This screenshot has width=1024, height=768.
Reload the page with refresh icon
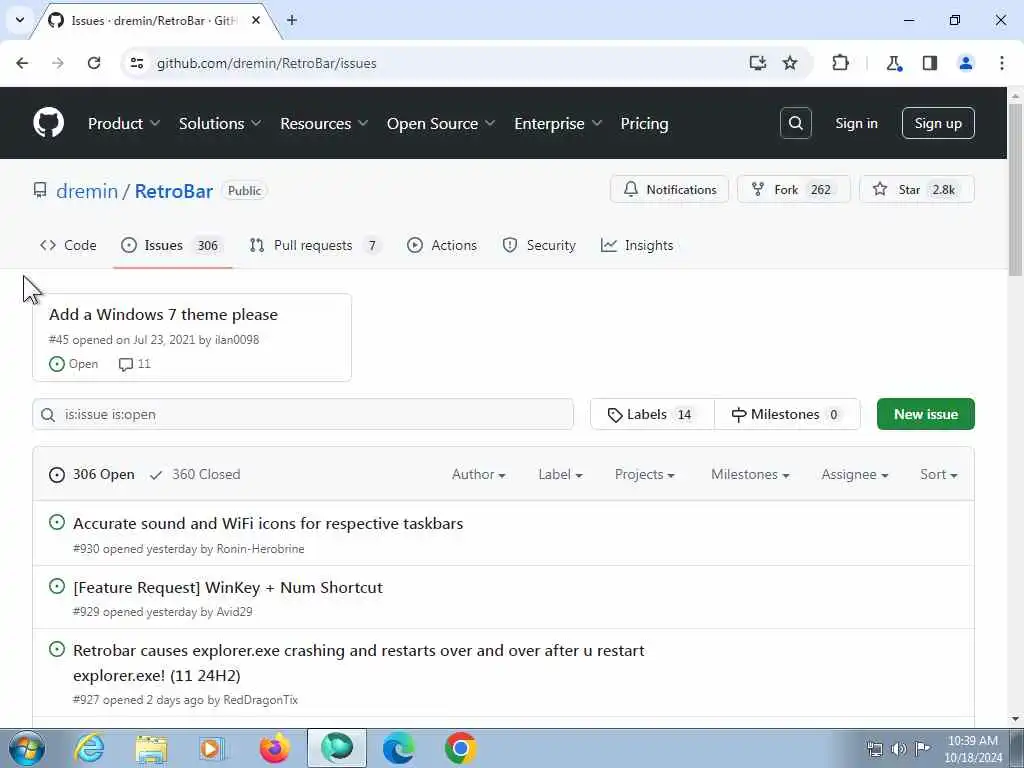pos(94,63)
